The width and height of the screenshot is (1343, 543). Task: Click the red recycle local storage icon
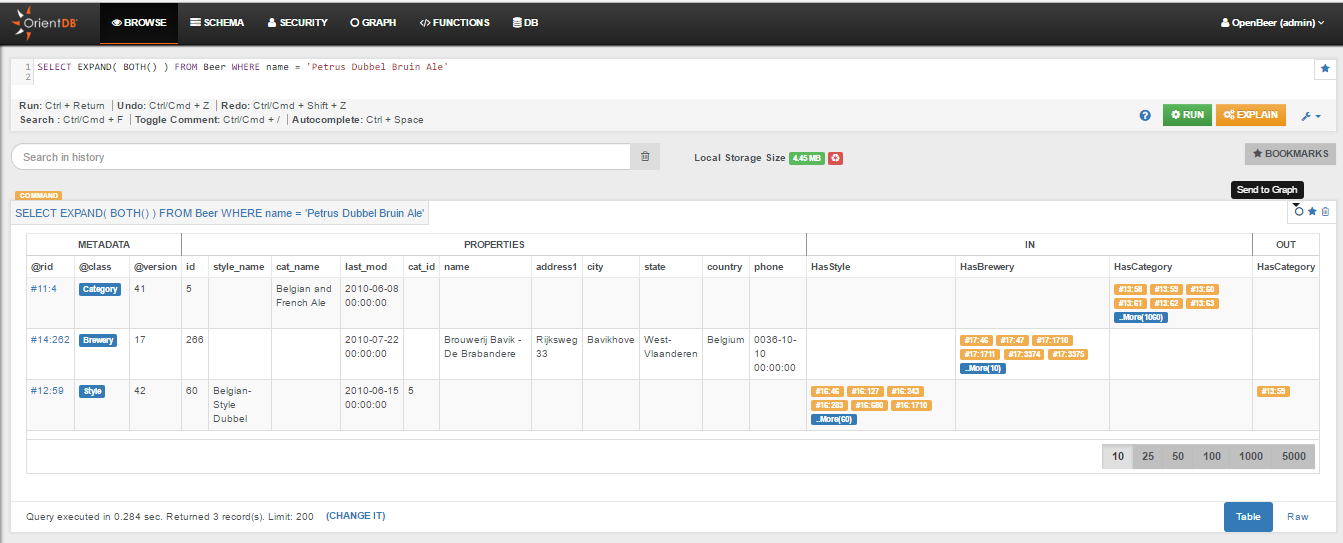point(835,158)
